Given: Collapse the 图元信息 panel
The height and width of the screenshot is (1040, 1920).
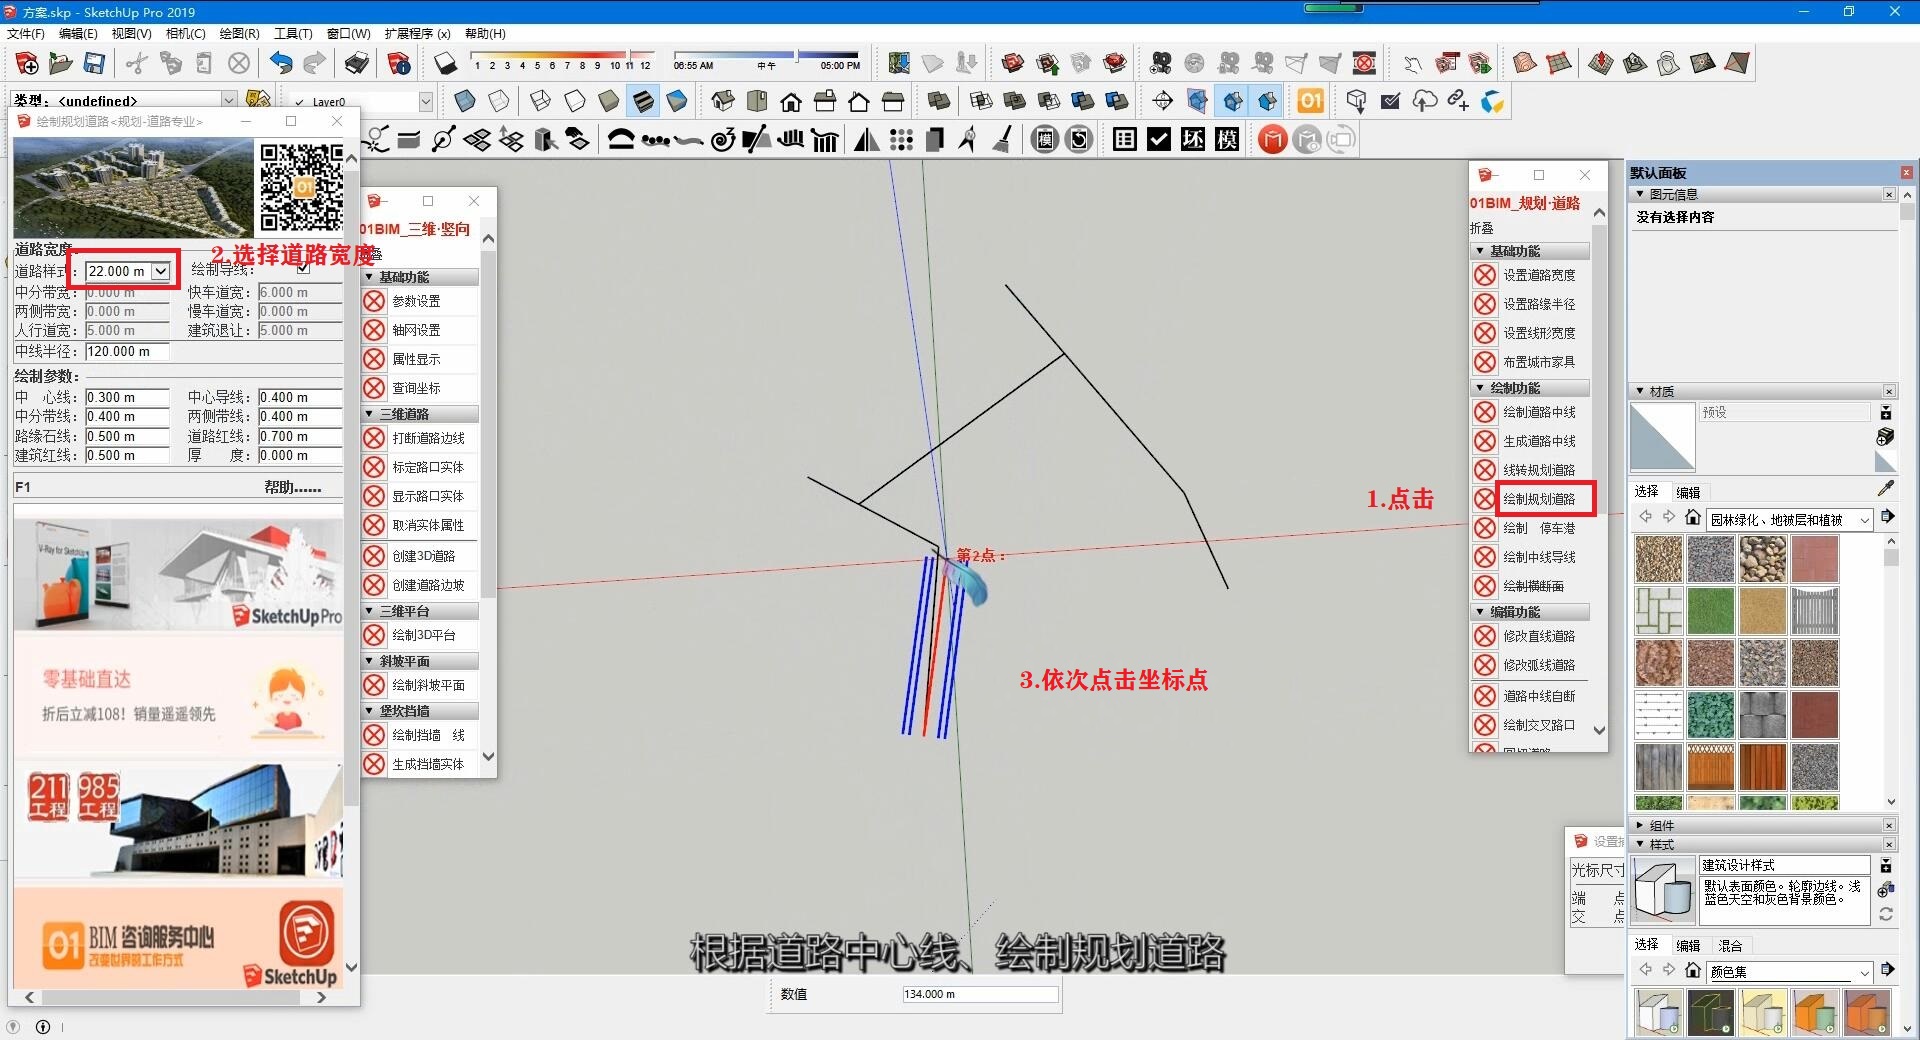Looking at the screenshot, I should 1640,194.
